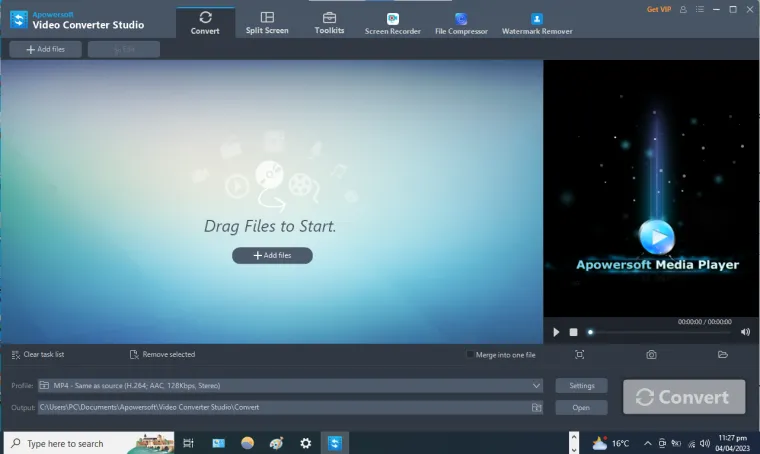
Task: Open the Settings gear on the taskbar
Action: pos(305,443)
